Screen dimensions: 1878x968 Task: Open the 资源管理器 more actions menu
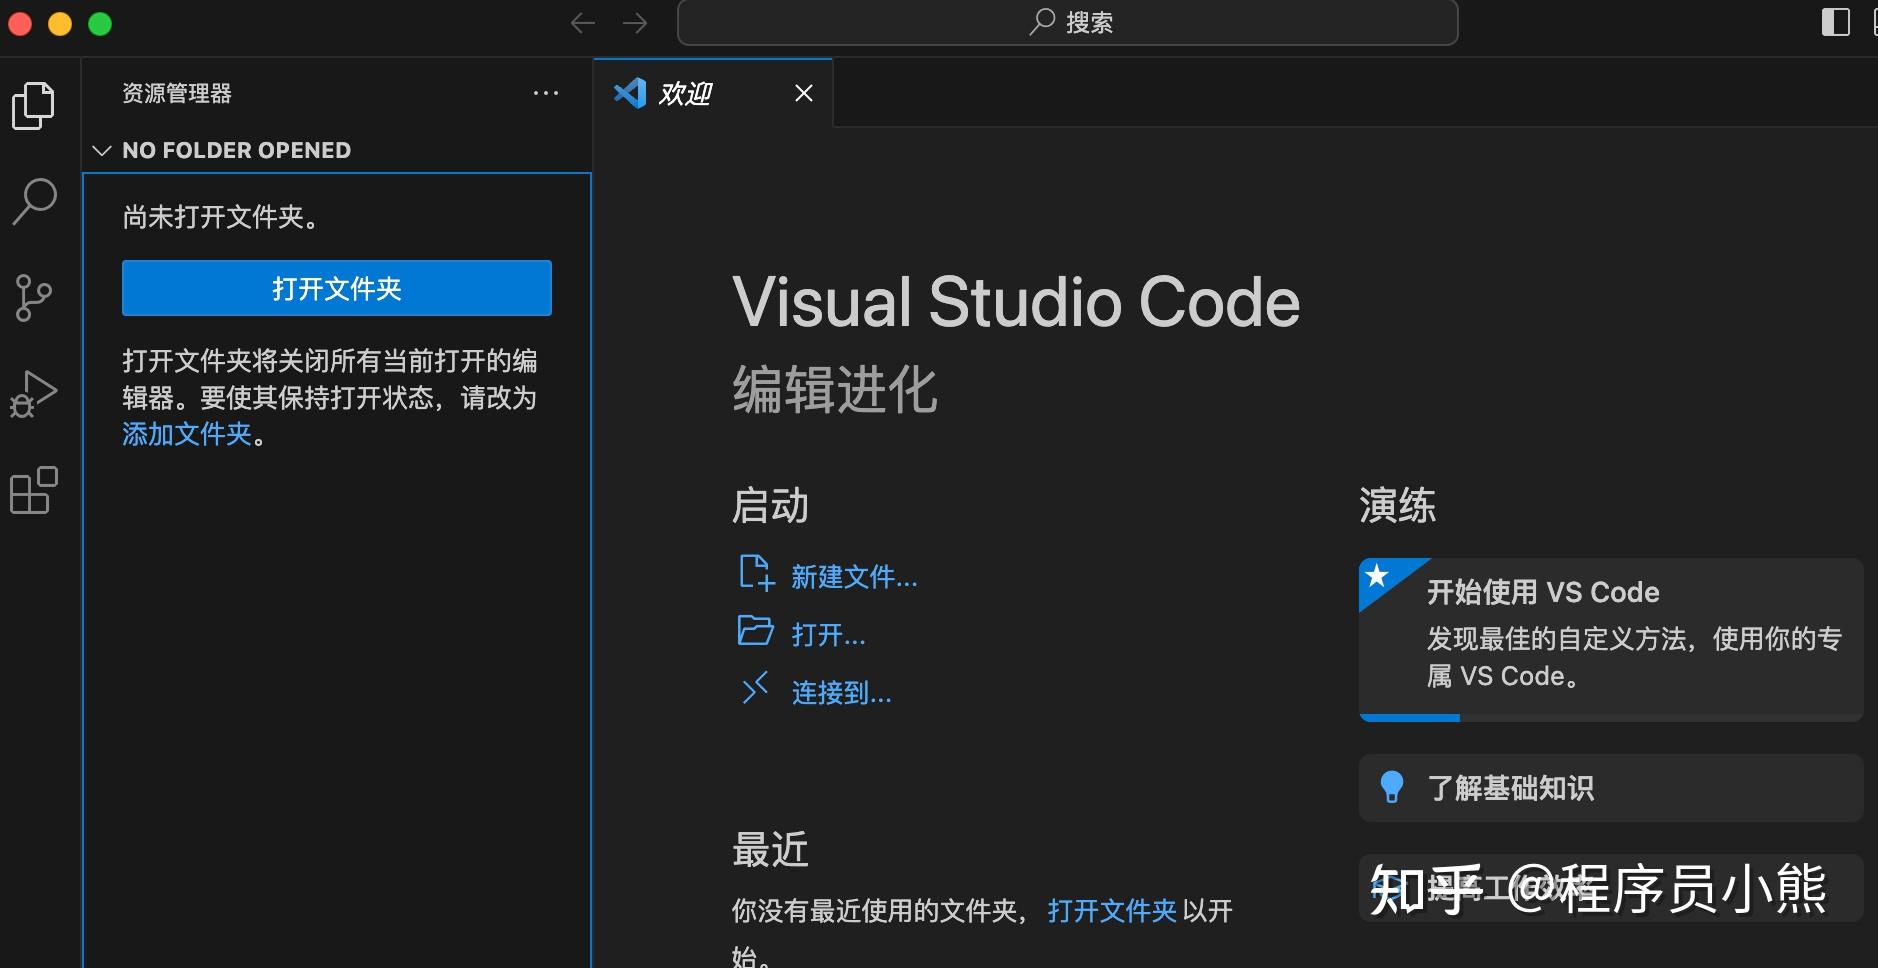click(545, 93)
